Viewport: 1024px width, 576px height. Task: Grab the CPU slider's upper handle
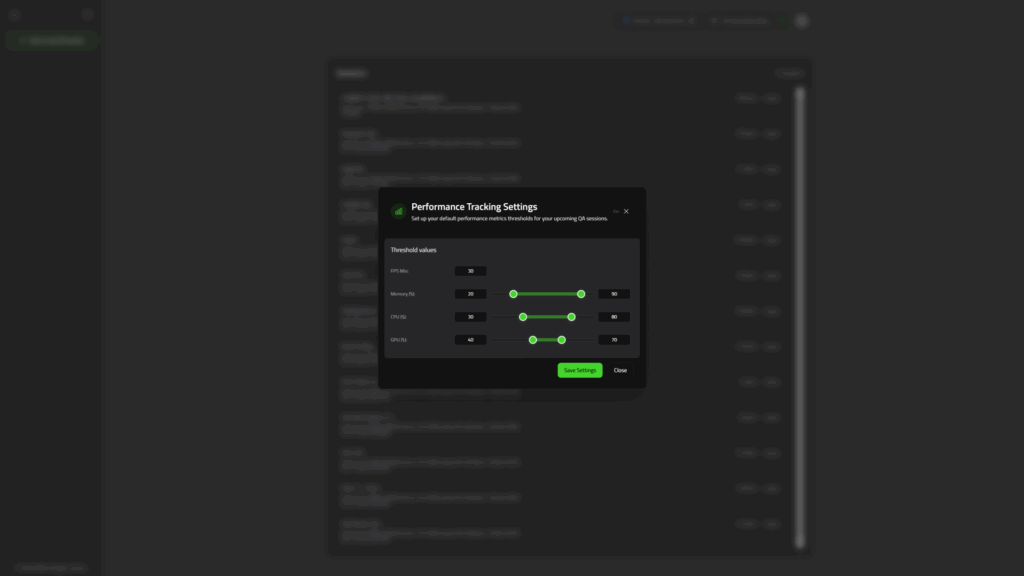[571, 317]
